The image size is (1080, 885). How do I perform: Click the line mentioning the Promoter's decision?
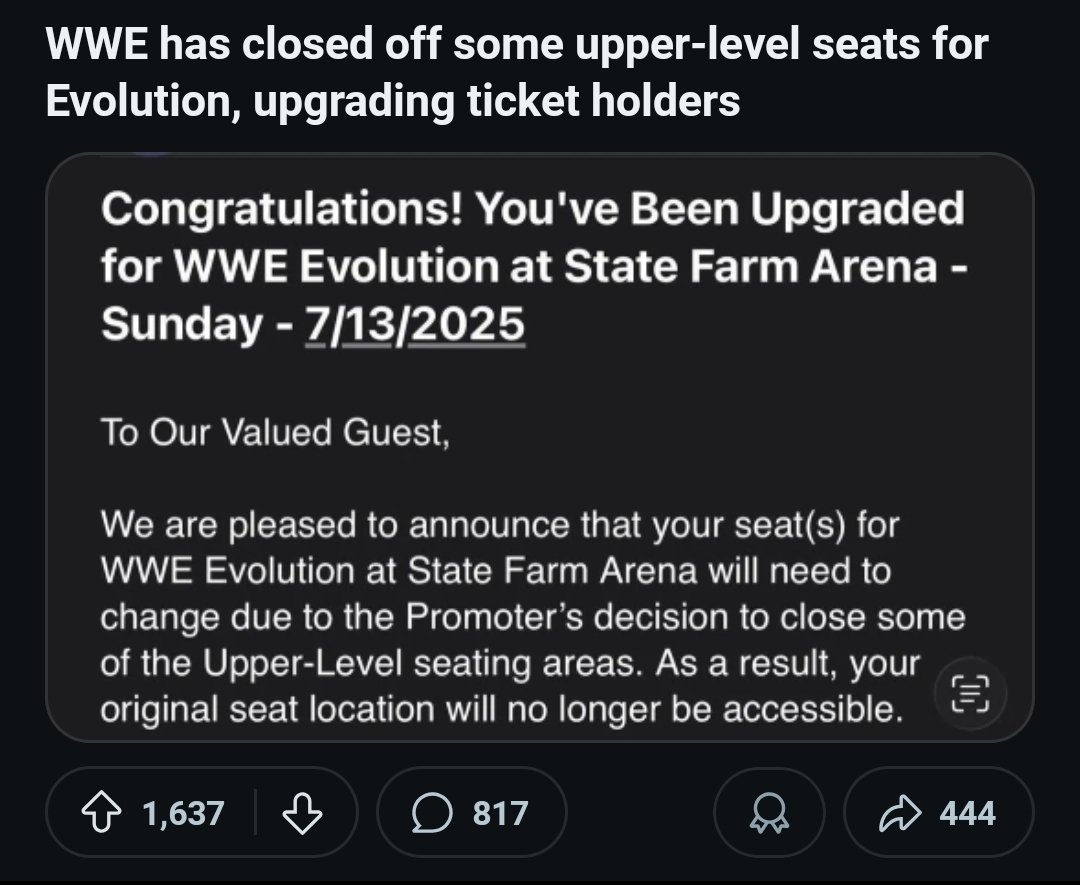532,617
